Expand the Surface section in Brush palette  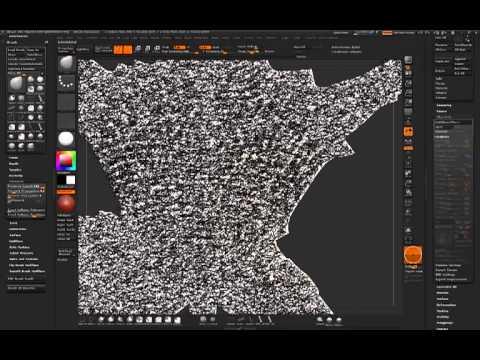15,235
